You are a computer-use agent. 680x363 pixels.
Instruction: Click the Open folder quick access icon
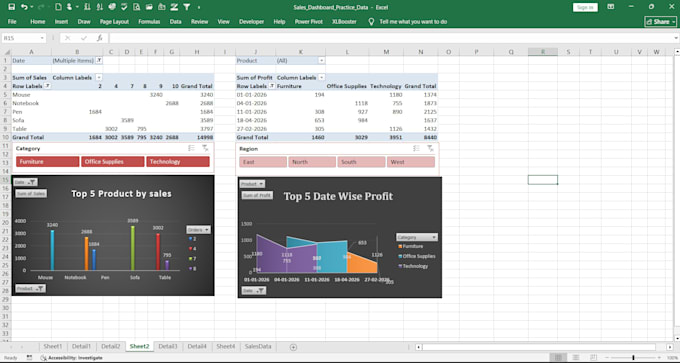pos(149,7)
